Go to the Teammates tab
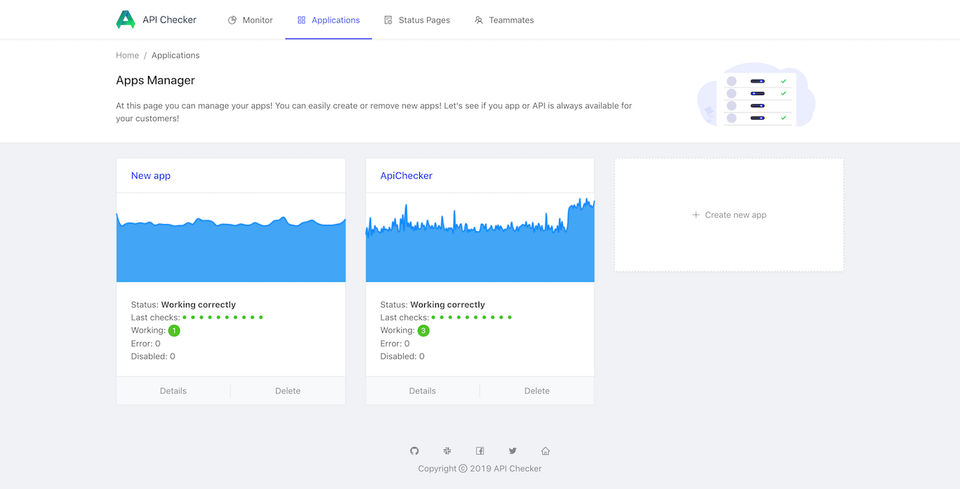The image size is (960, 489). click(x=504, y=20)
